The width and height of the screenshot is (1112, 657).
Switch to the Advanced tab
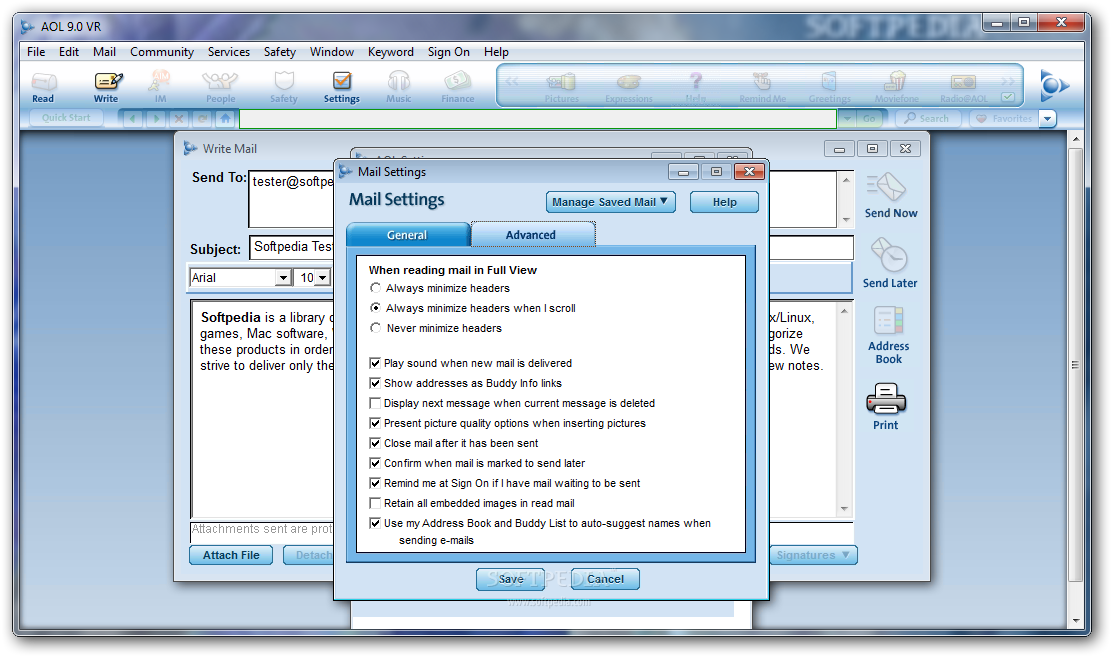[531, 235]
